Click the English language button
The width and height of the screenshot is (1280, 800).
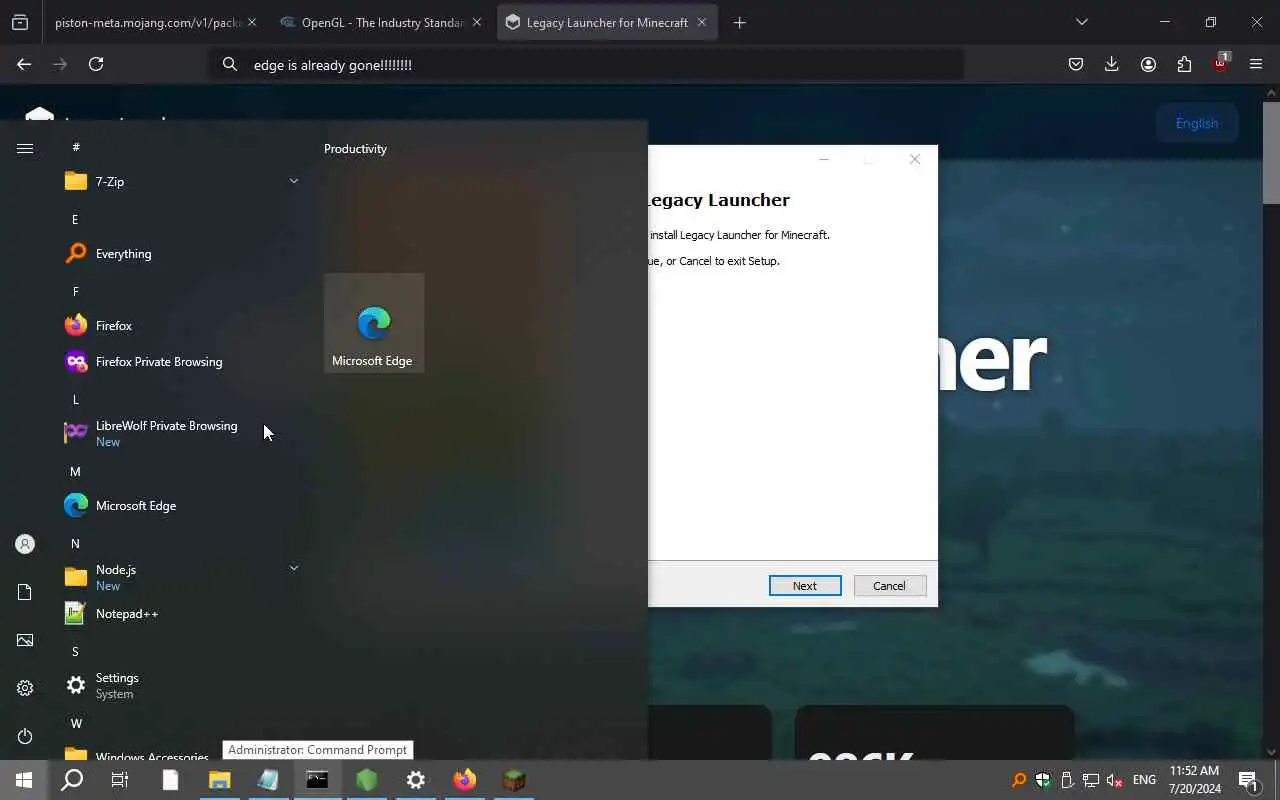click(x=1197, y=123)
